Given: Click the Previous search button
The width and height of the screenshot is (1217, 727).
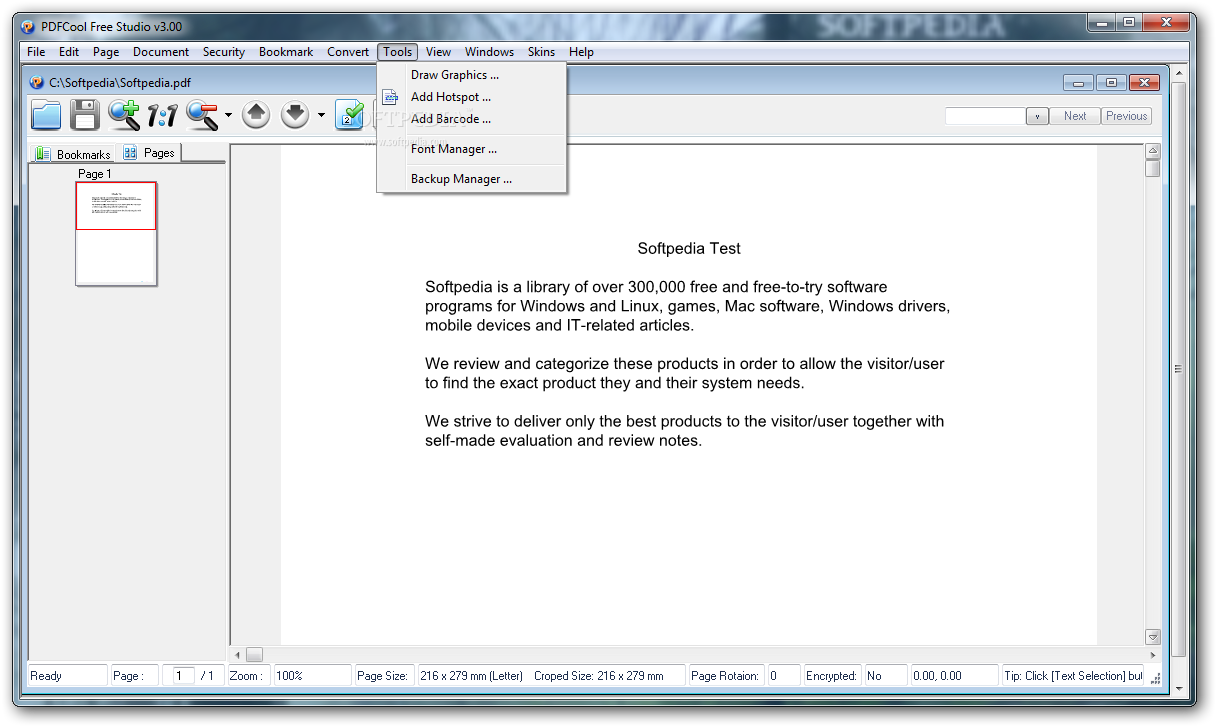Looking at the screenshot, I should click(1126, 116).
